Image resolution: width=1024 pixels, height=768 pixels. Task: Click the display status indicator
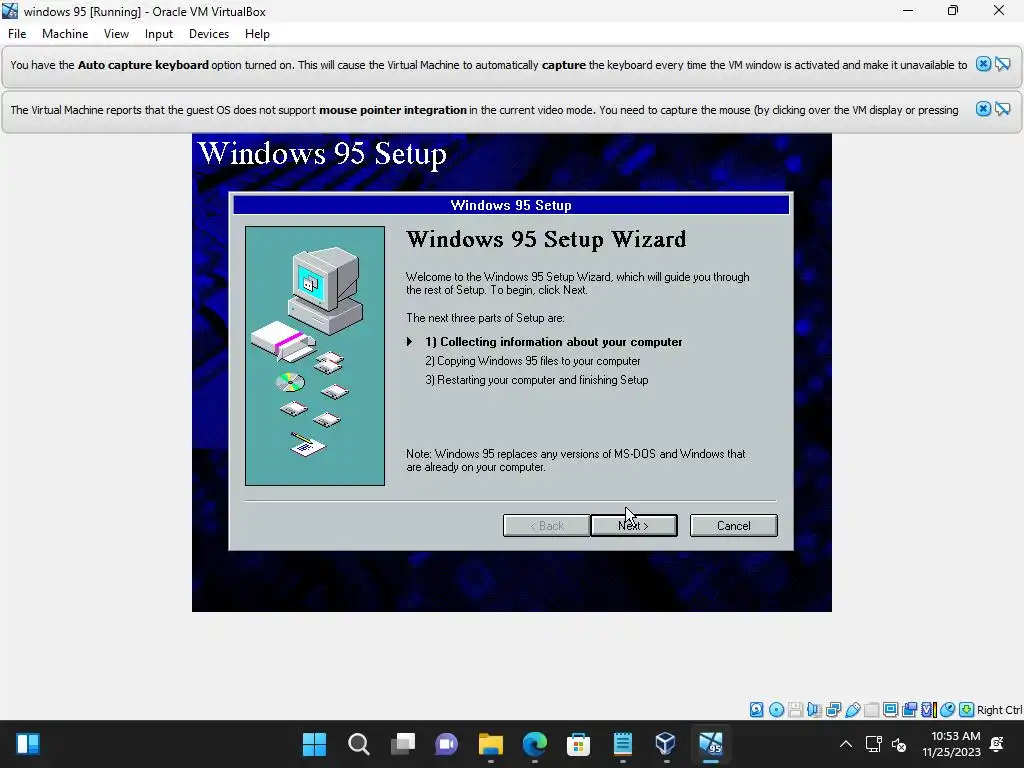point(890,710)
